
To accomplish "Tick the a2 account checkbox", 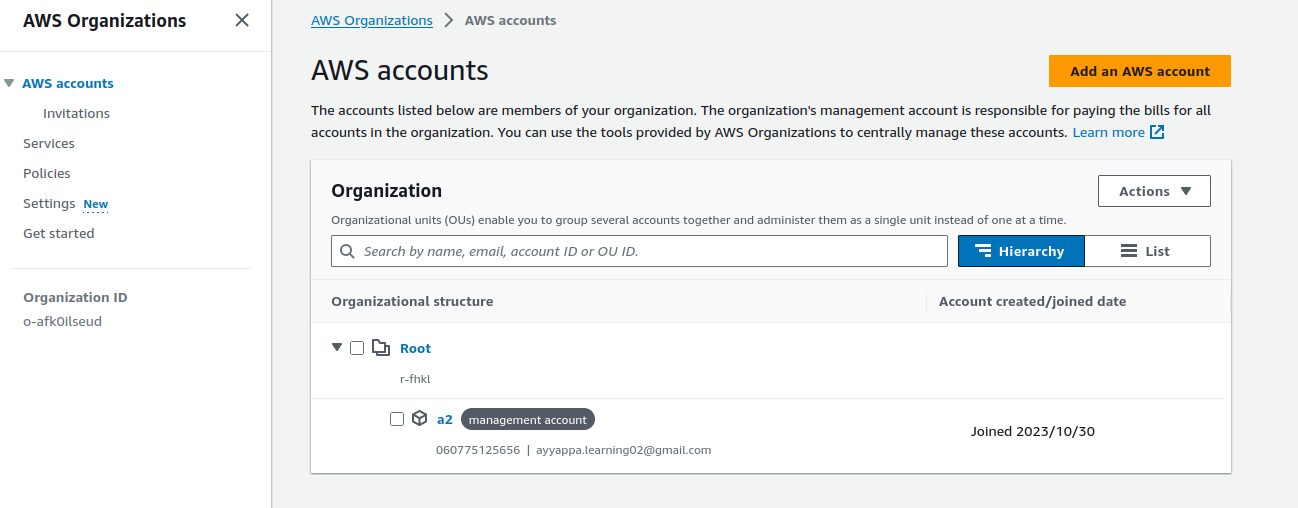I will [397, 419].
